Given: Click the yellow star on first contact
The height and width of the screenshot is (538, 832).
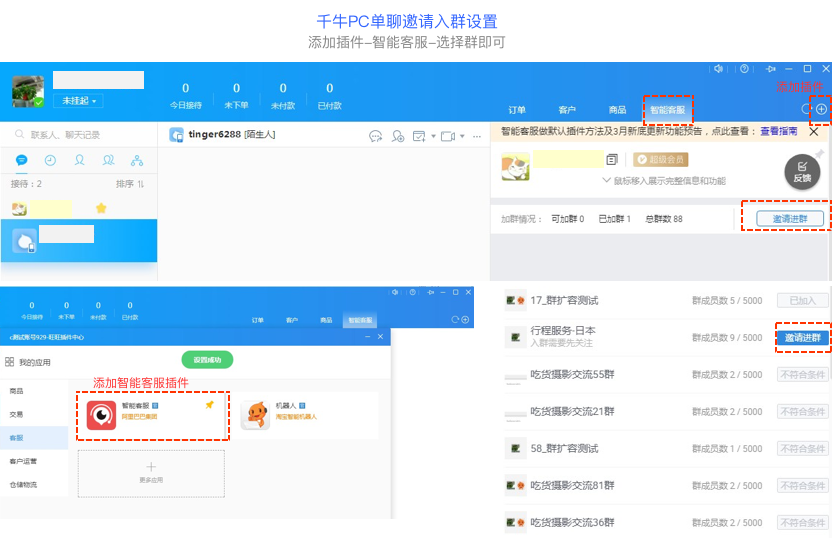Looking at the screenshot, I should pyautogui.click(x=101, y=208).
